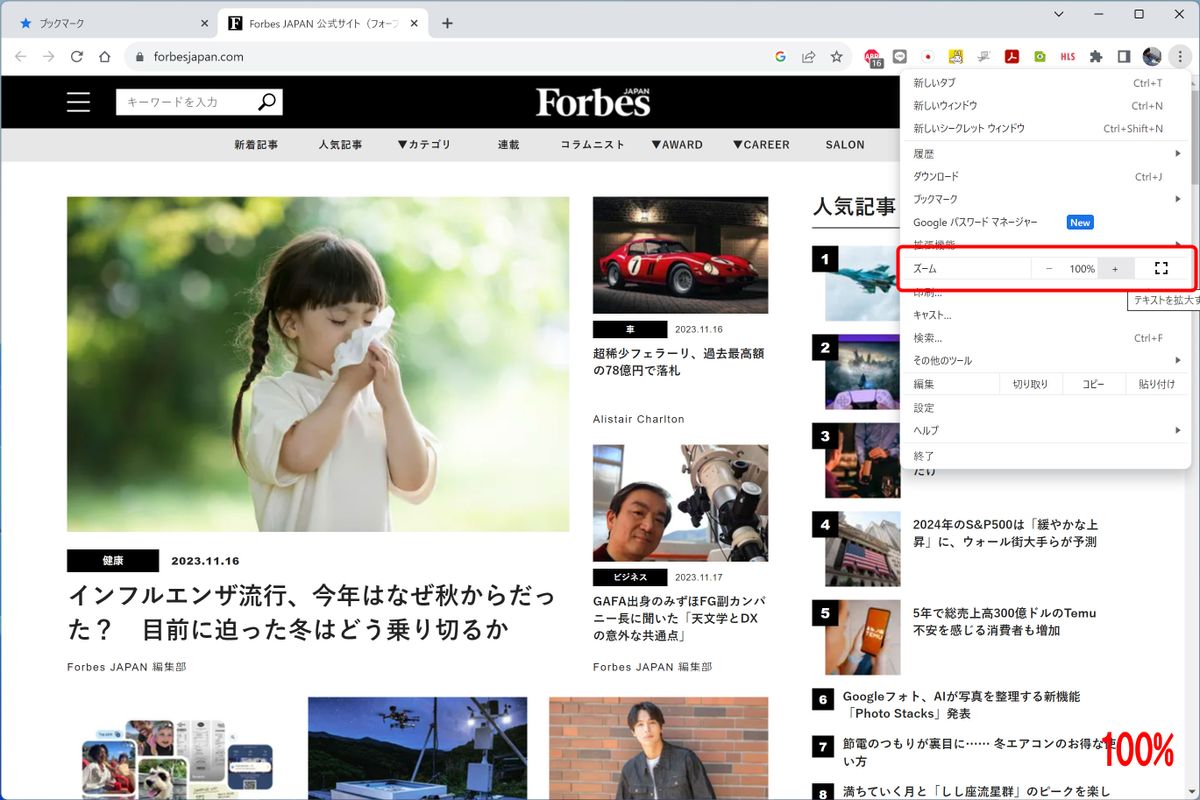Select 新しいウィンドウ from Chrome menu
This screenshot has width=1200, height=800.
click(1046, 106)
